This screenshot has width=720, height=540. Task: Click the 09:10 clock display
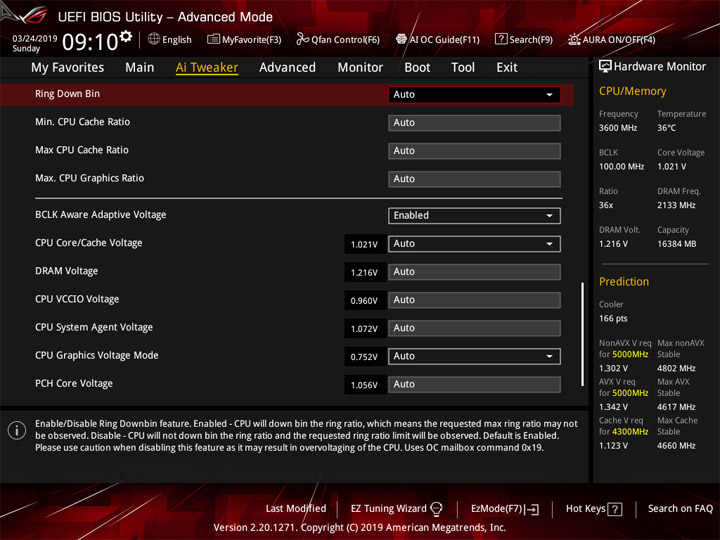point(90,42)
